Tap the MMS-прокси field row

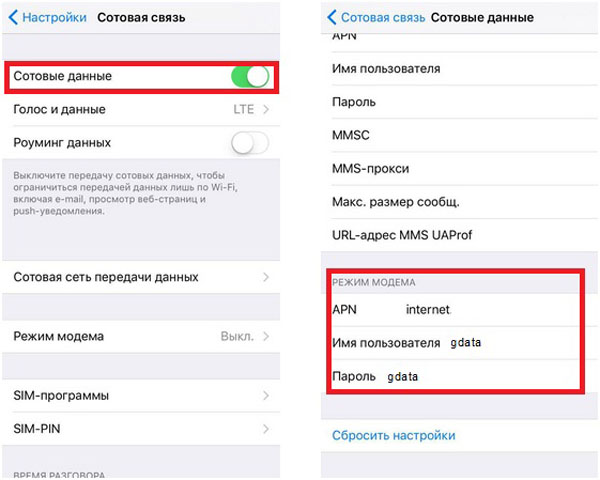point(459,168)
